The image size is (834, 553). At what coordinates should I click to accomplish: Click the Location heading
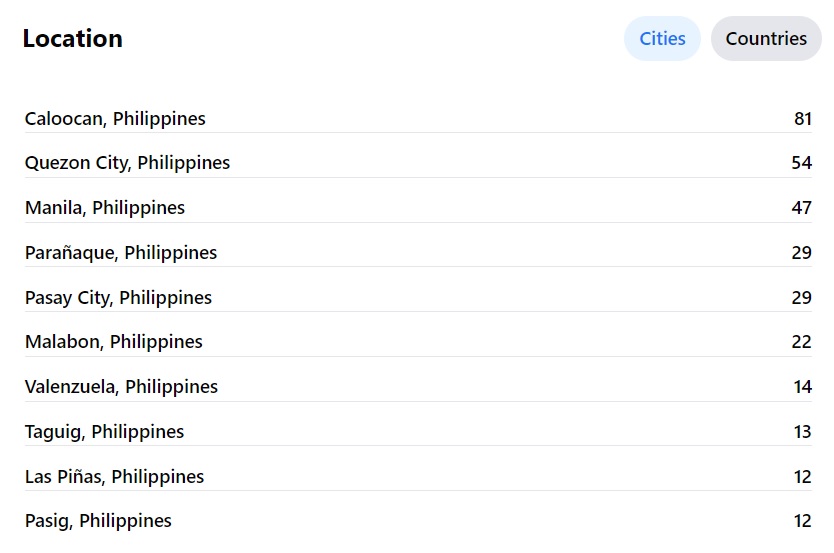pos(73,39)
